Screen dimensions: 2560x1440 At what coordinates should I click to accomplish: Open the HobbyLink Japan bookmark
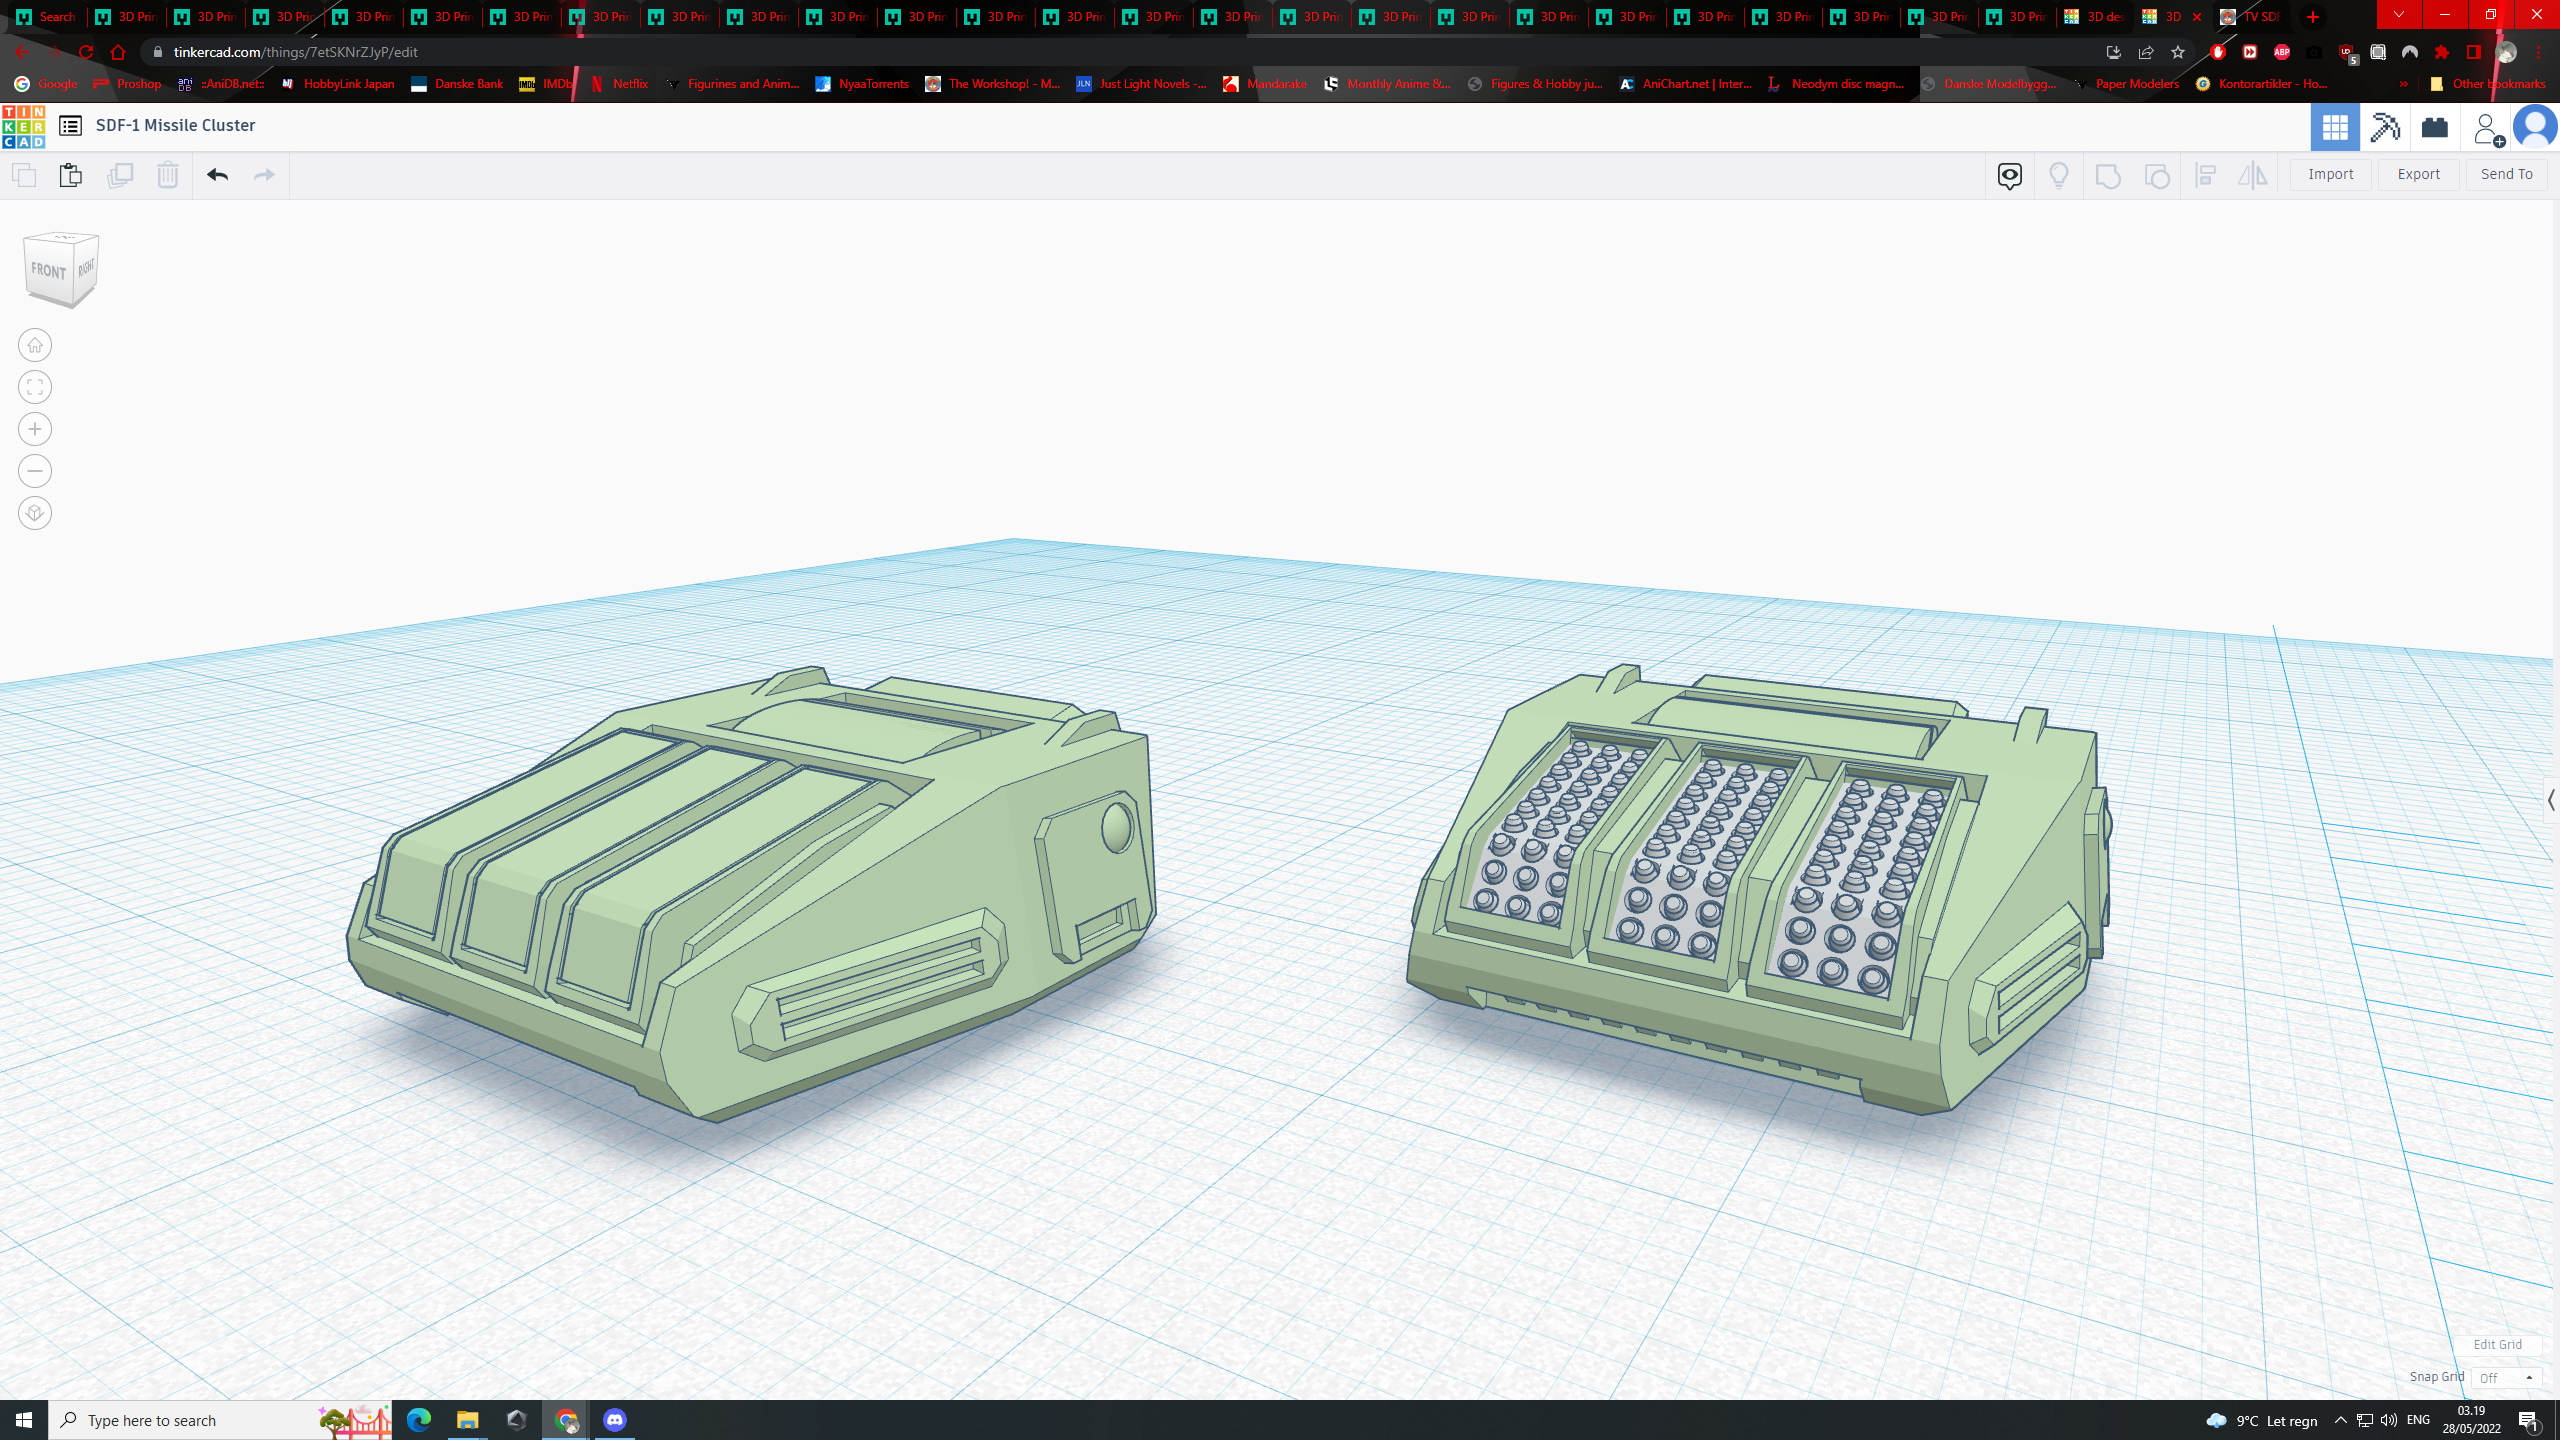tap(337, 84)
